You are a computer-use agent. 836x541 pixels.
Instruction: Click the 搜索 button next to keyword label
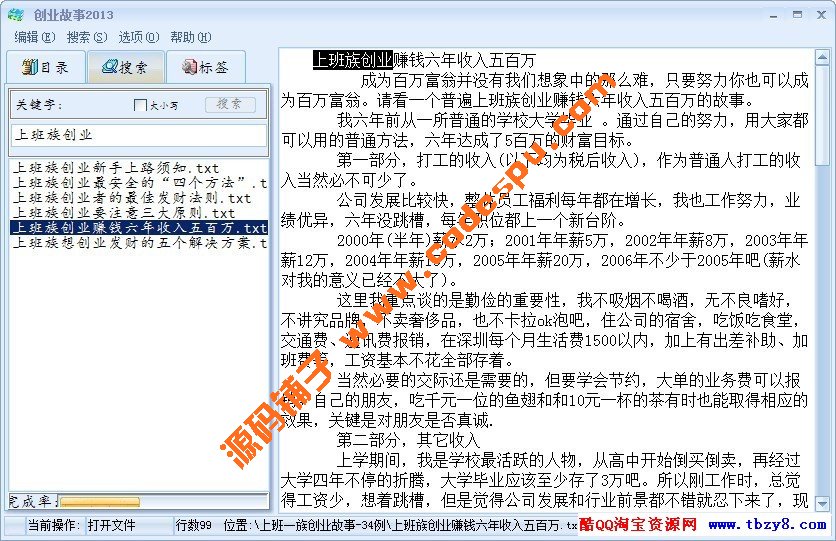coord(230,104)
